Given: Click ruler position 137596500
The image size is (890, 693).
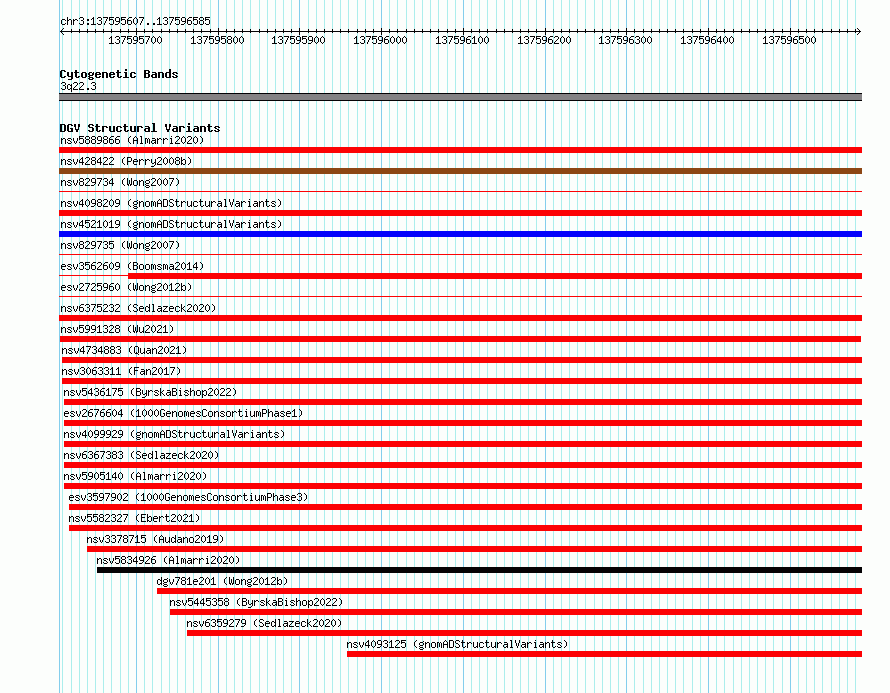Looking at the screenshot, I should pos(789,40).
